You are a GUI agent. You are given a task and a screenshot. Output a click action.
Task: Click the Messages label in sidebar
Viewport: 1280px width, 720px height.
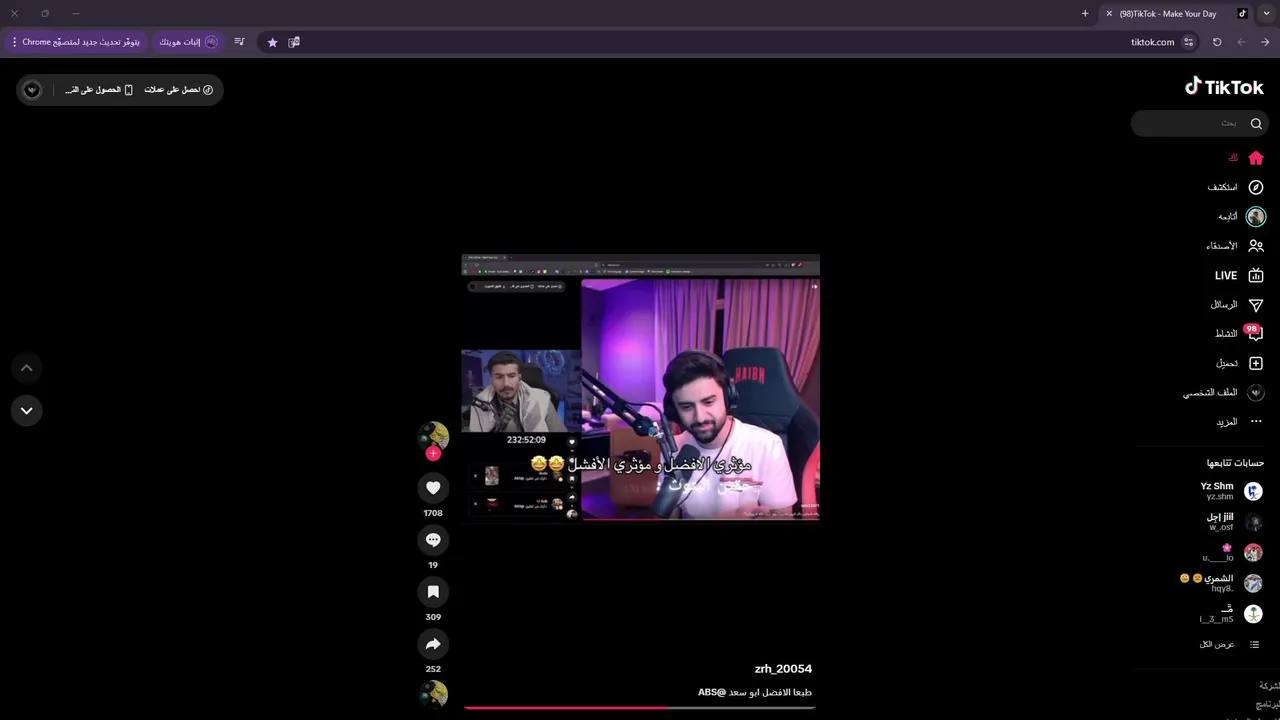pos(1224,304)
